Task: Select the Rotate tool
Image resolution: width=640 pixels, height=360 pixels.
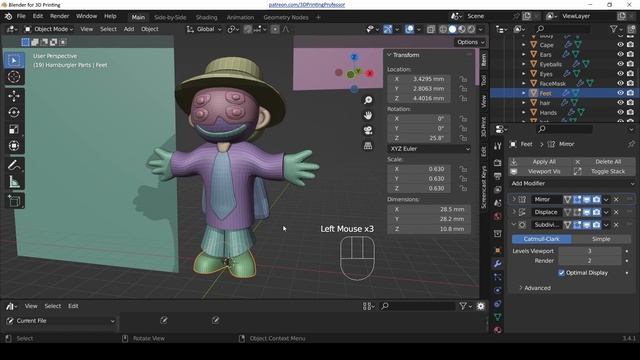Action: coord(14,112)
